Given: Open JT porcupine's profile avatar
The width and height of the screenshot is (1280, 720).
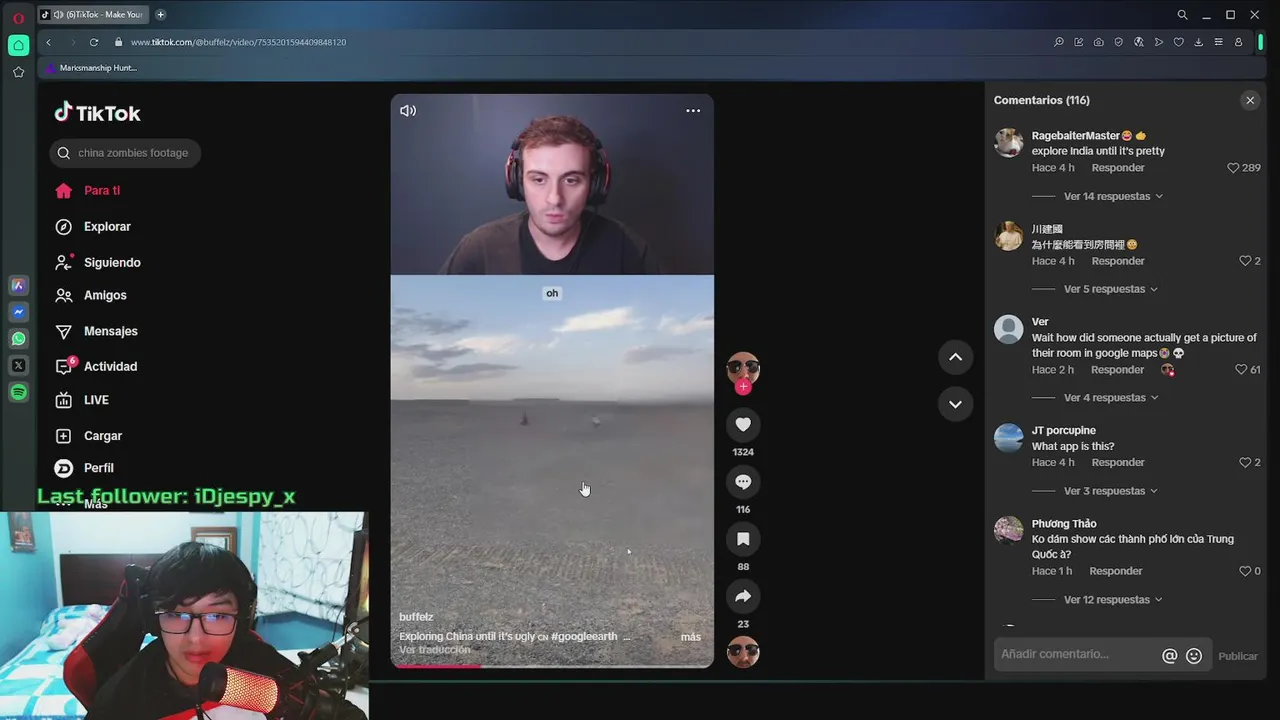Looking at the screenshot, I should coord(1009,437).
